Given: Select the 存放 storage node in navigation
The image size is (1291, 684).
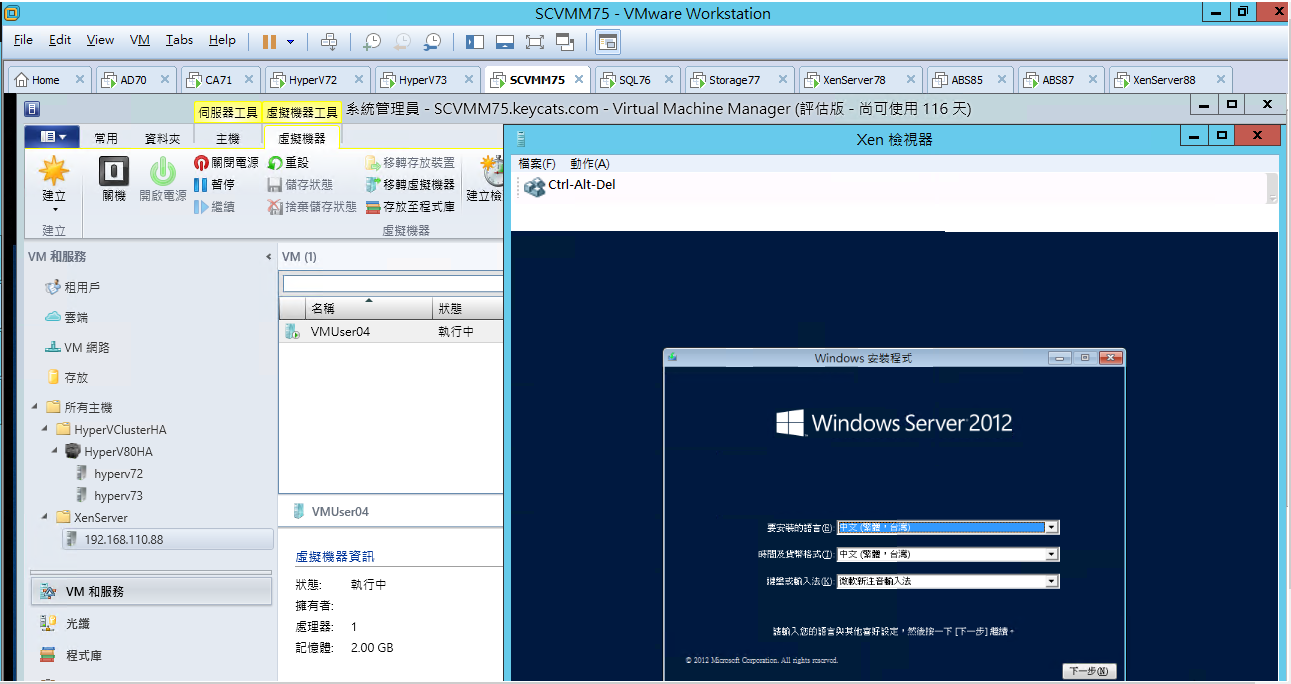Looking at the screenshot, I should click(x=67, y=377).
